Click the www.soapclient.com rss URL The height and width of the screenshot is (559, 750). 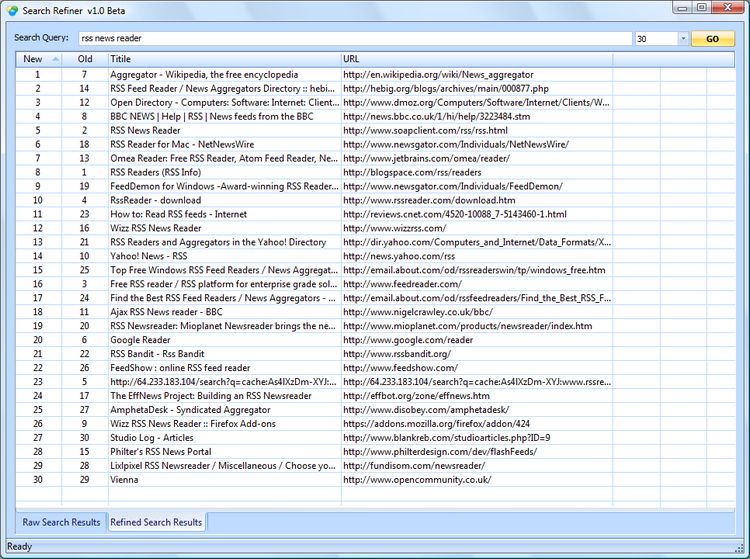tap(425, 130)
